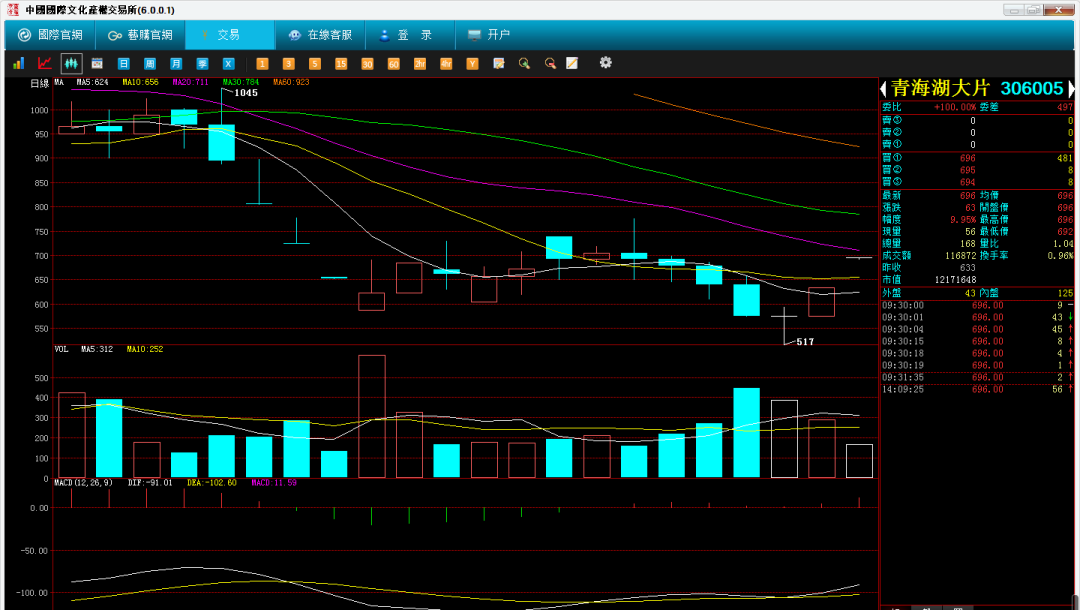Click the blue X period icon
Image resolution: width=1080 pixels, height=610 pixels.
(228, 63)
